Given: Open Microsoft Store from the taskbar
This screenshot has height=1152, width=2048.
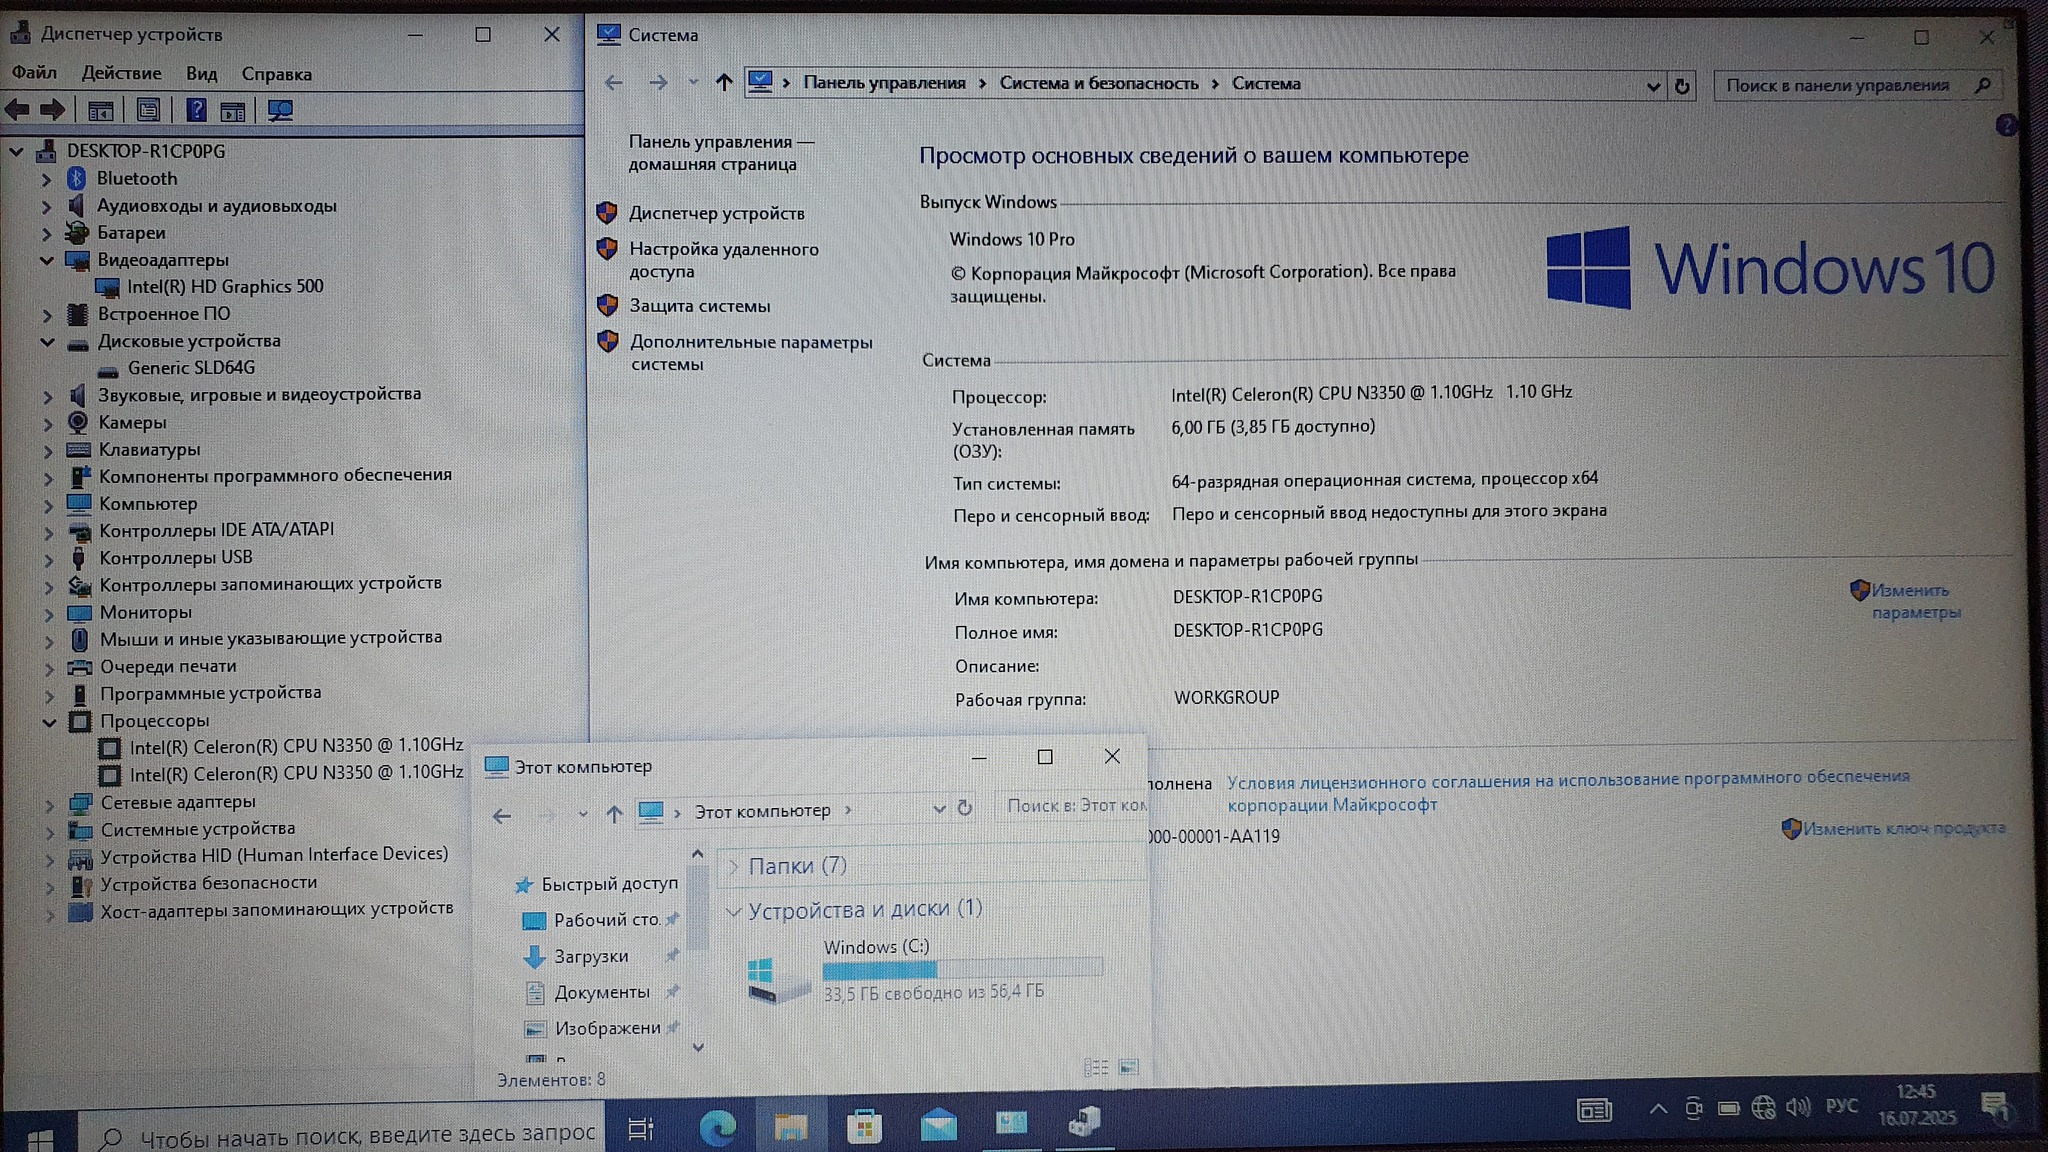Looking at the screenshot, I should coord(864,1127).
